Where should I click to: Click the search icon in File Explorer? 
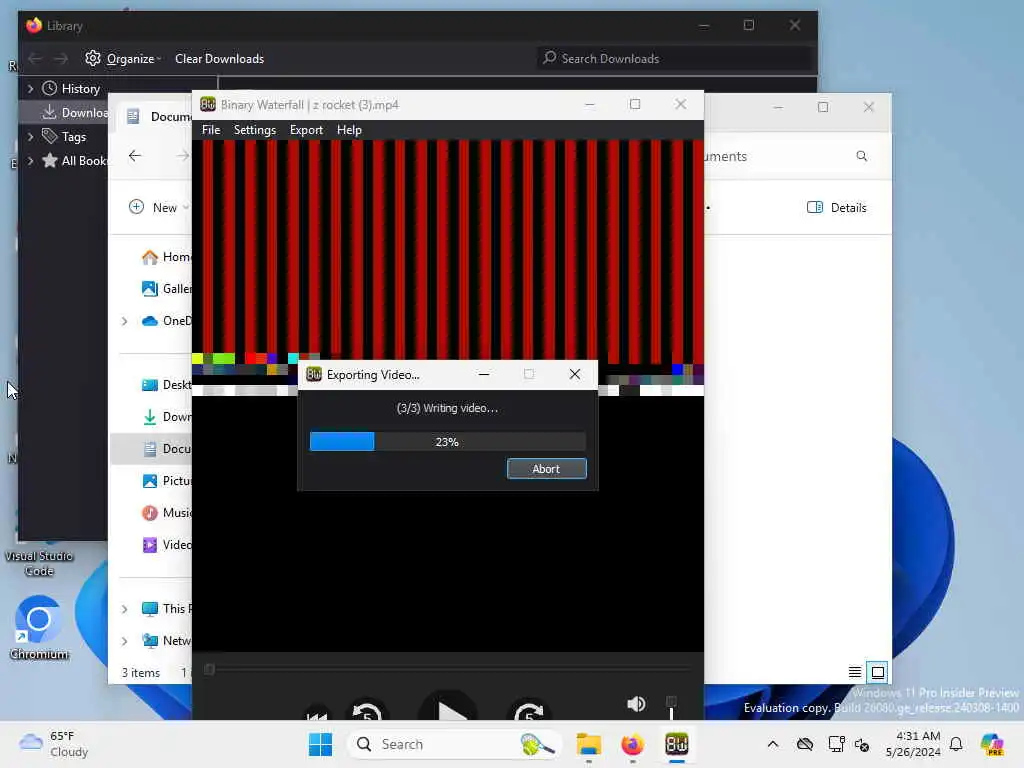[861, 156]
